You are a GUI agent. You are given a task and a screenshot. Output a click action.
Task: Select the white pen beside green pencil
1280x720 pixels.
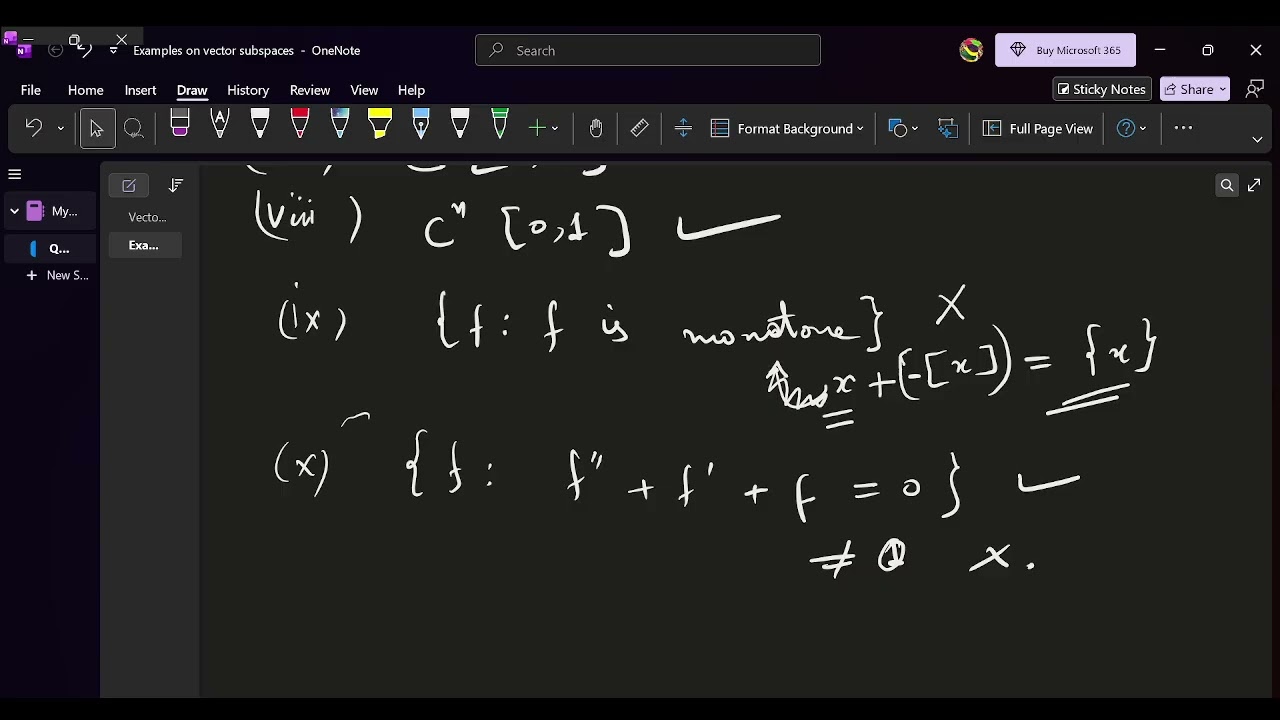click(460, 124)
